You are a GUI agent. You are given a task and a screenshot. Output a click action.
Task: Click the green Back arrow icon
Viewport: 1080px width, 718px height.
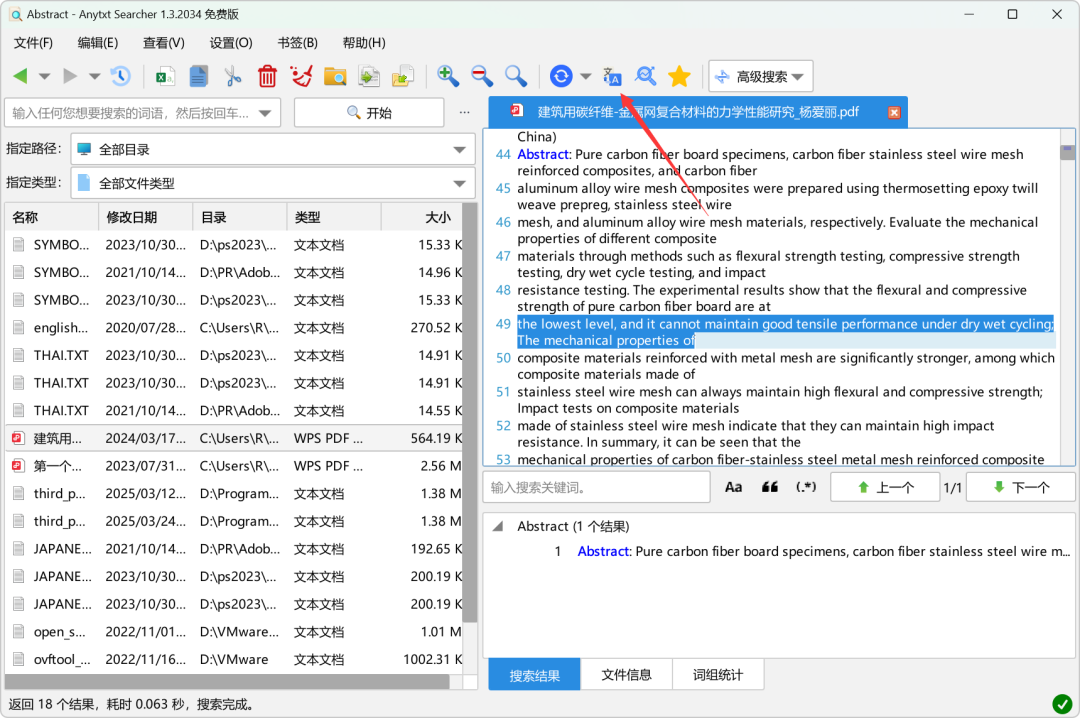[x=21, y=76]
